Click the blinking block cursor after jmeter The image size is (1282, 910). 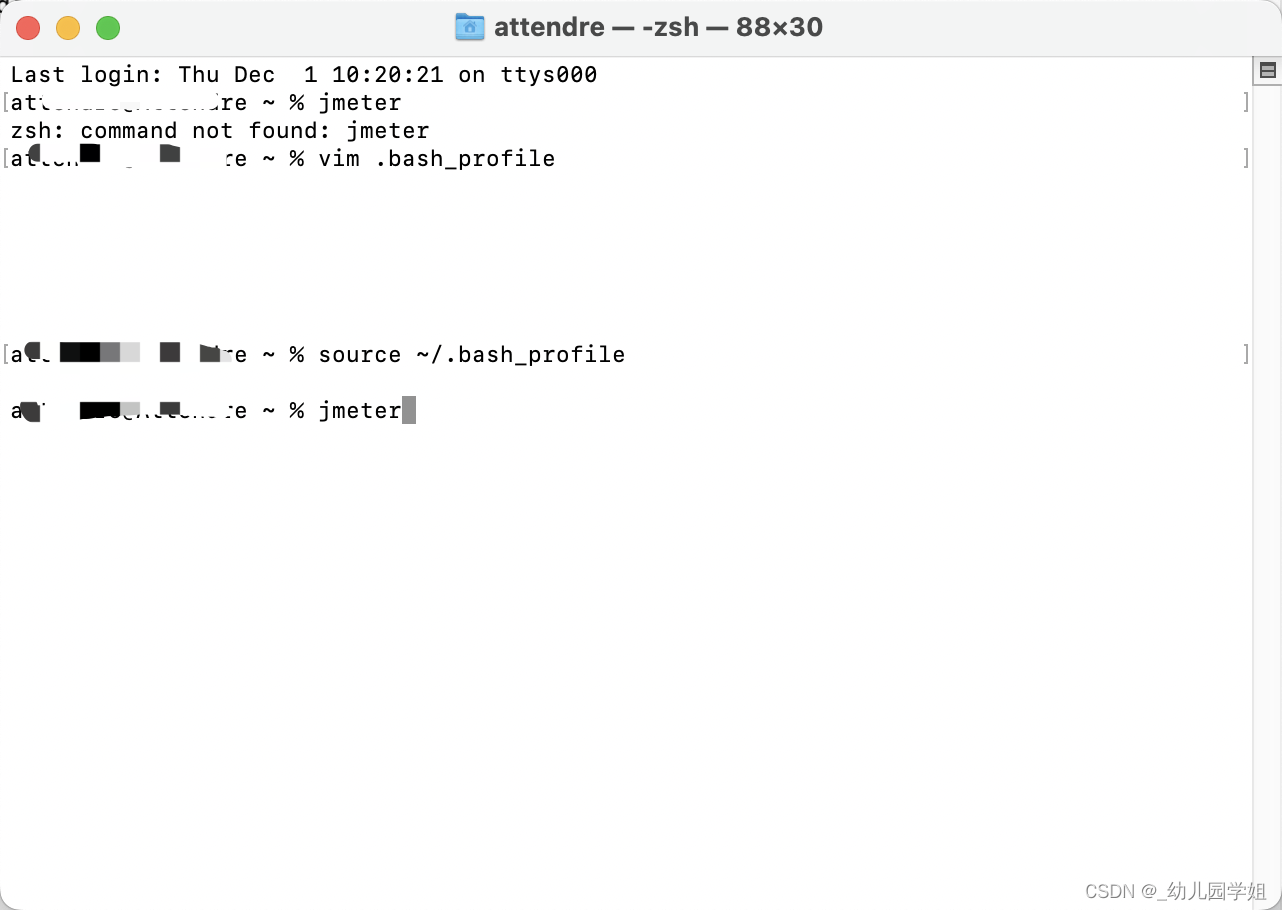[x=409, y=409]
